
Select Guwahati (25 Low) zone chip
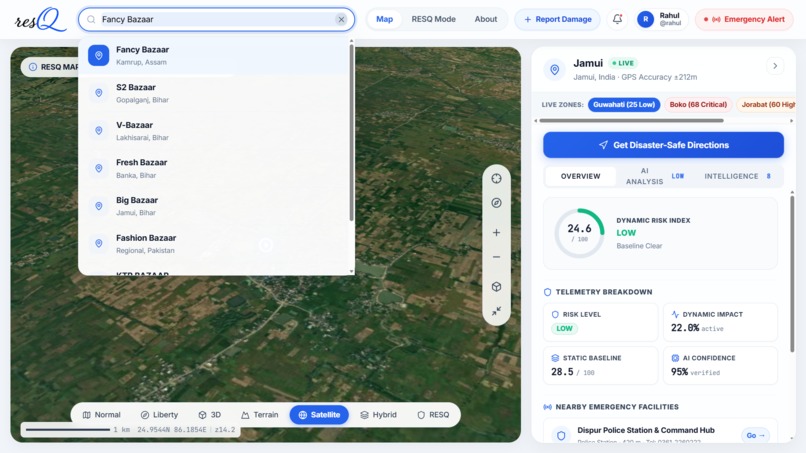click(624, 104)
